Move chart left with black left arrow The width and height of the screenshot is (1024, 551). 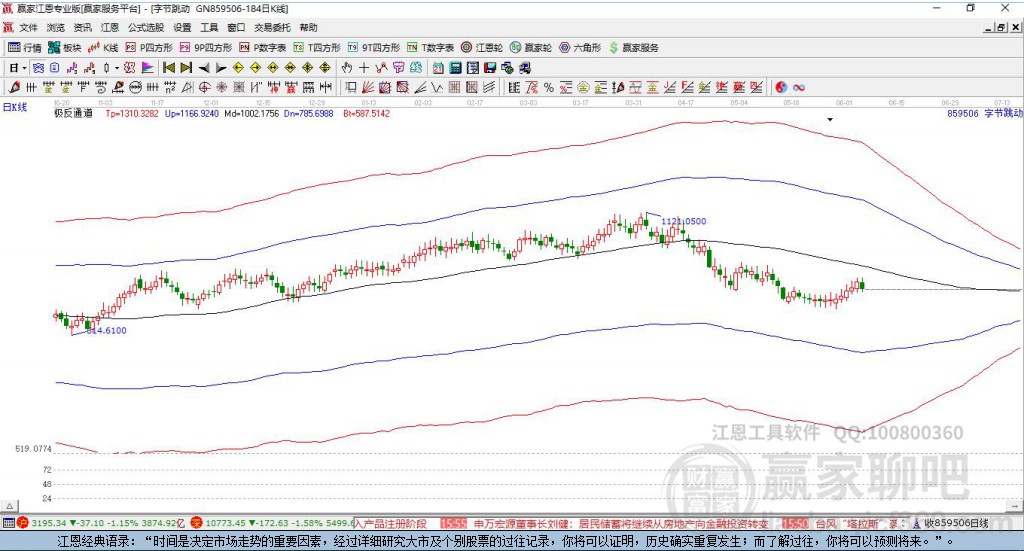click(x=204, y=68)
